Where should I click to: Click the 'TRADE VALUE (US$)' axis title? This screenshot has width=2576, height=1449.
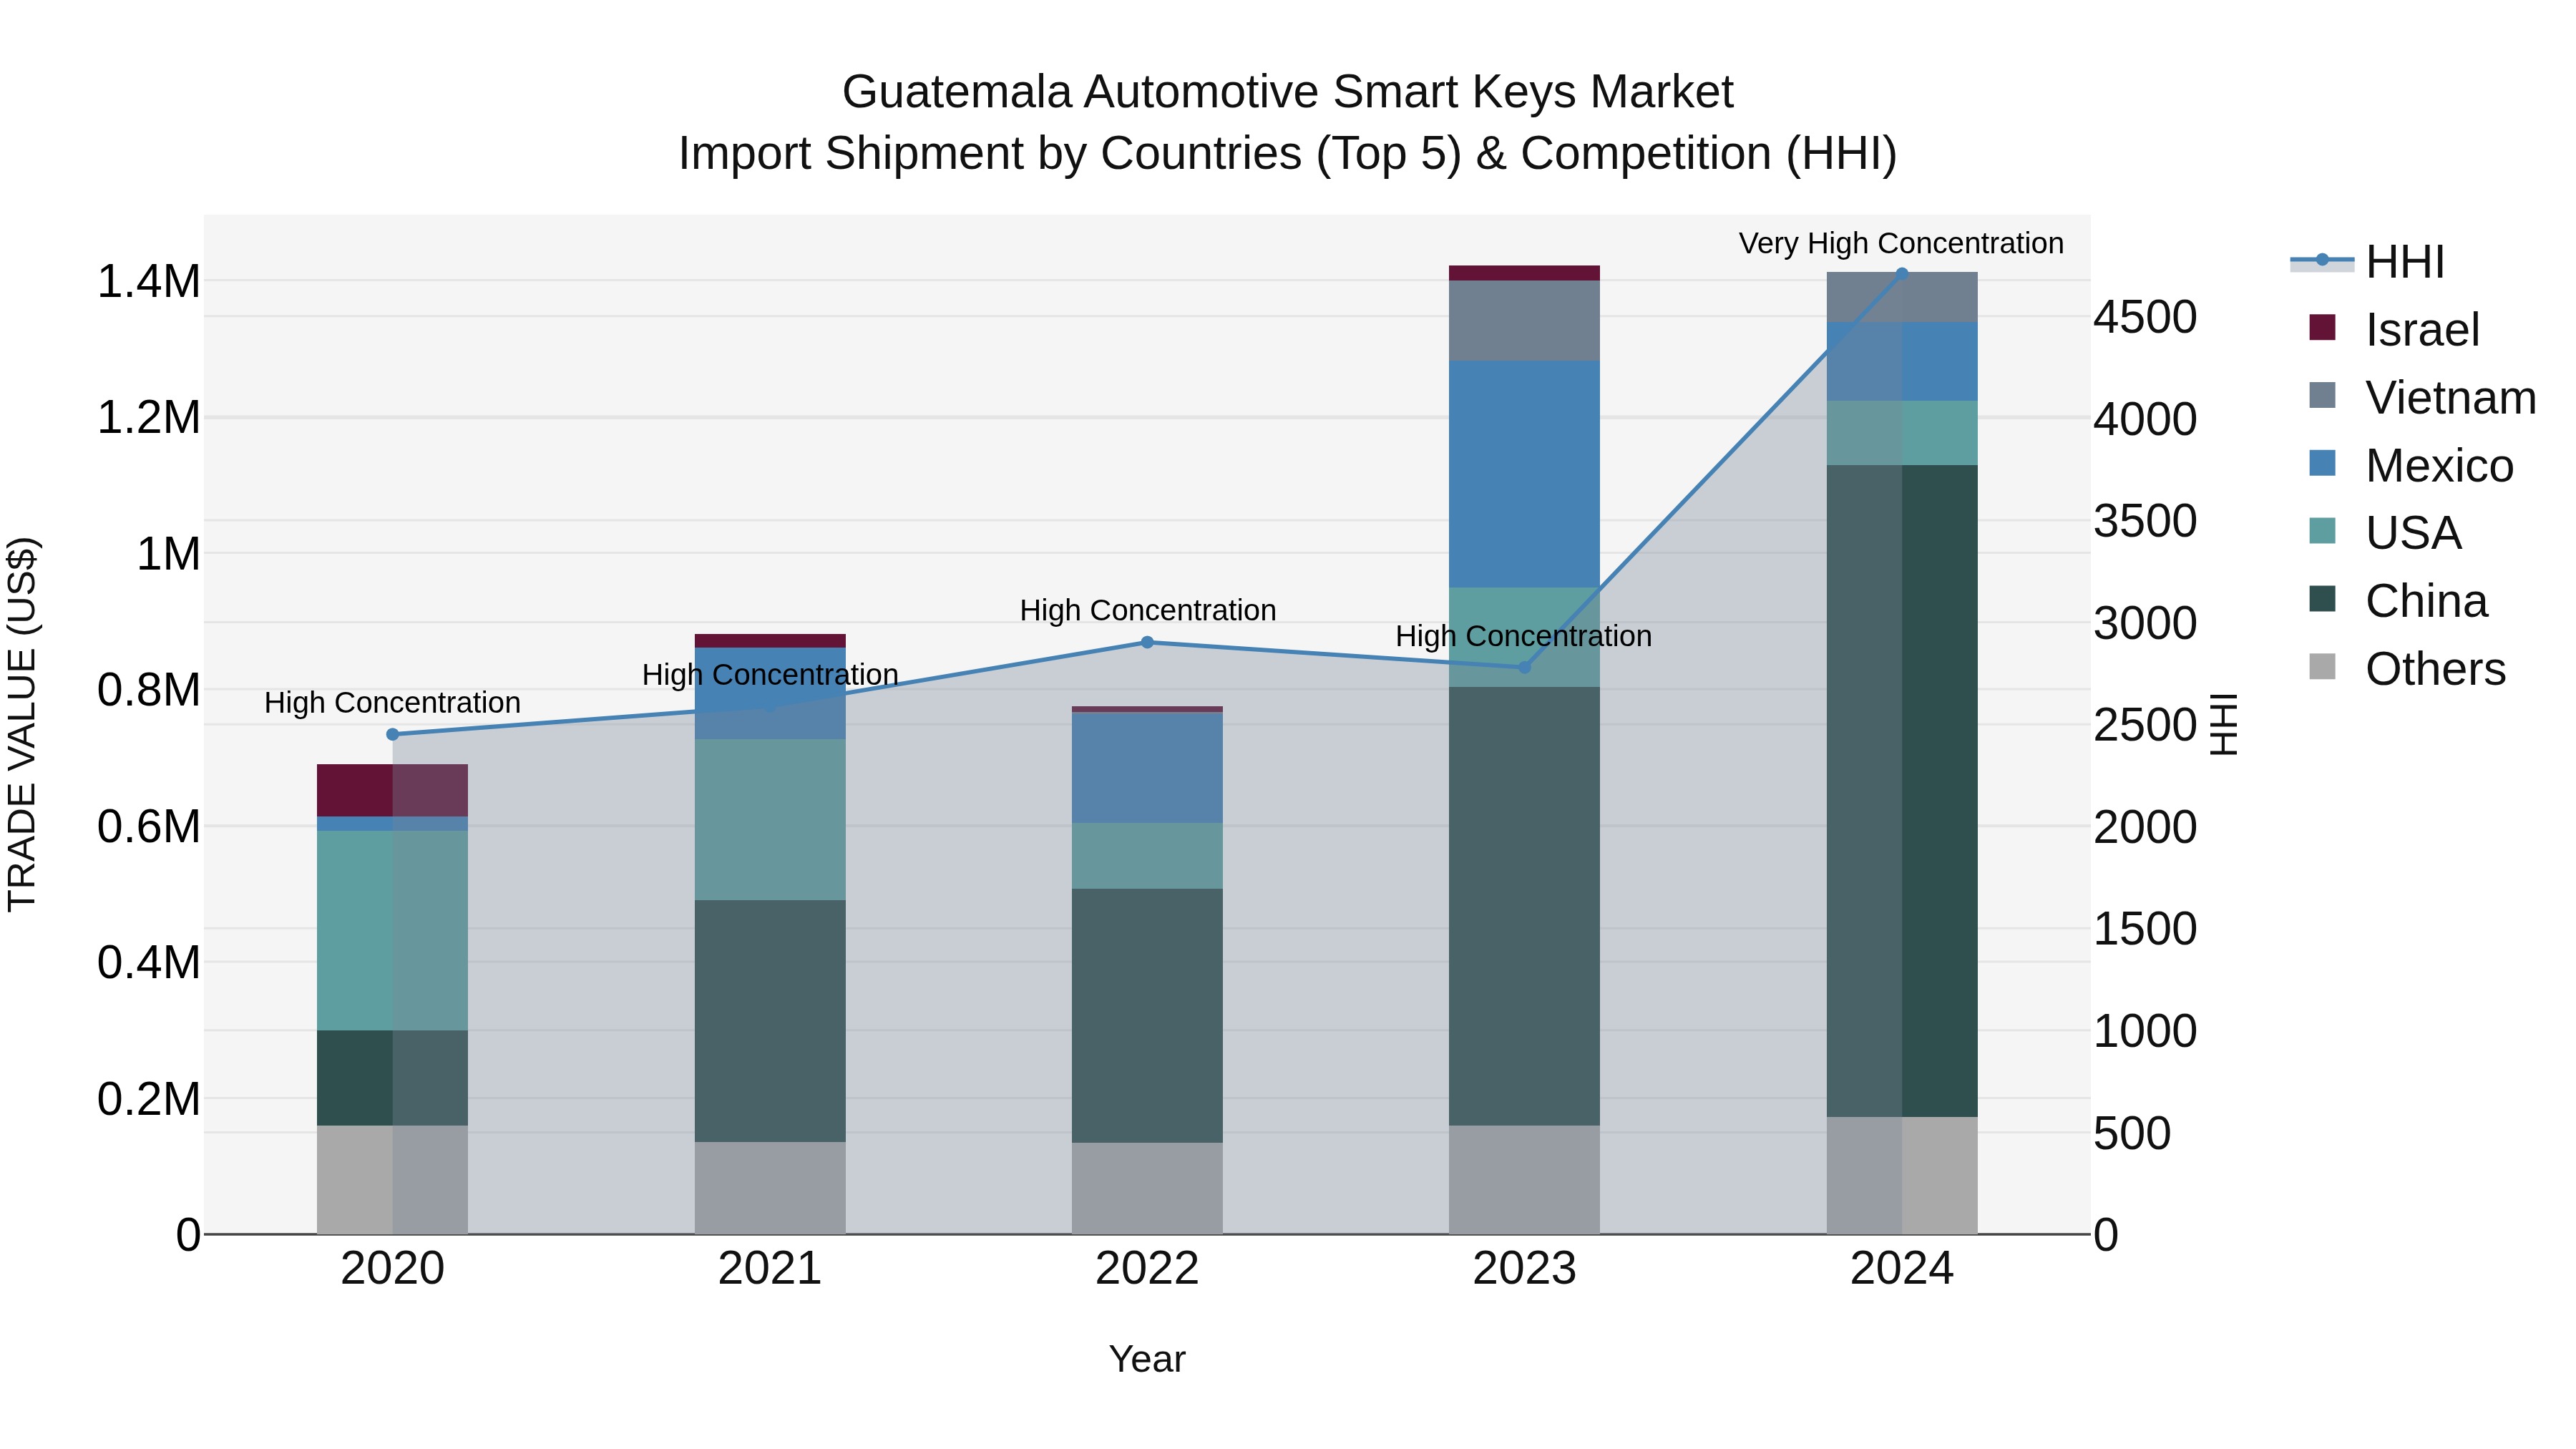pyautogui.click(x=22, y=724)
